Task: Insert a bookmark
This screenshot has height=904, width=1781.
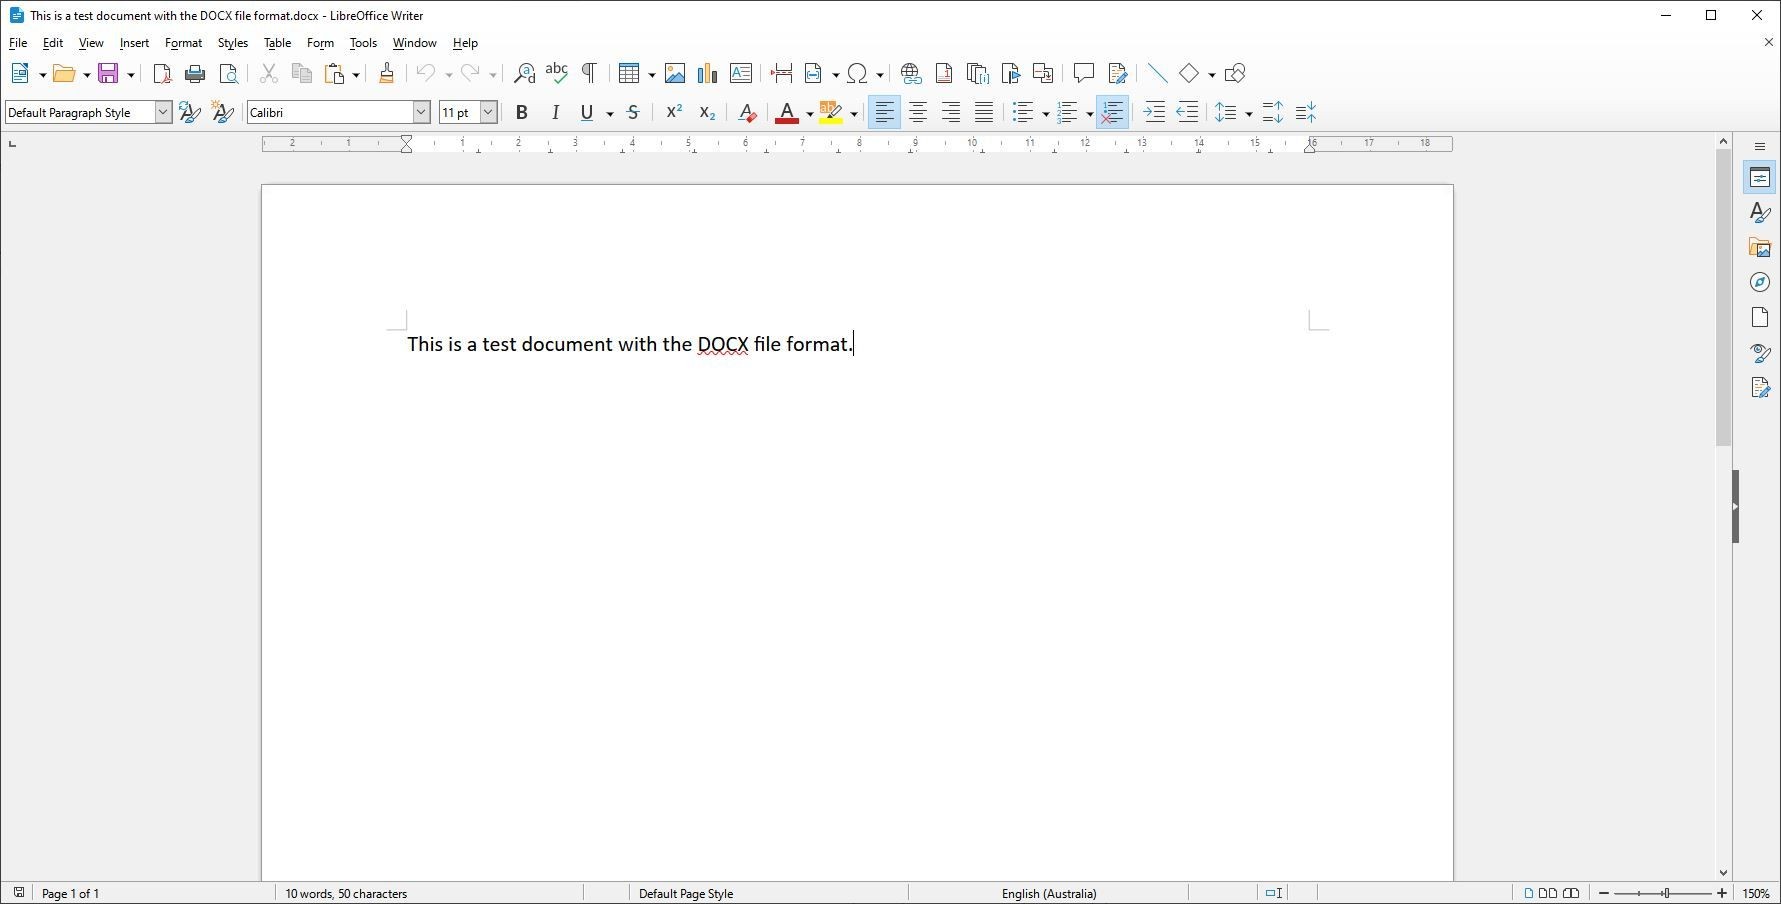Action: tap(1010, 73)
